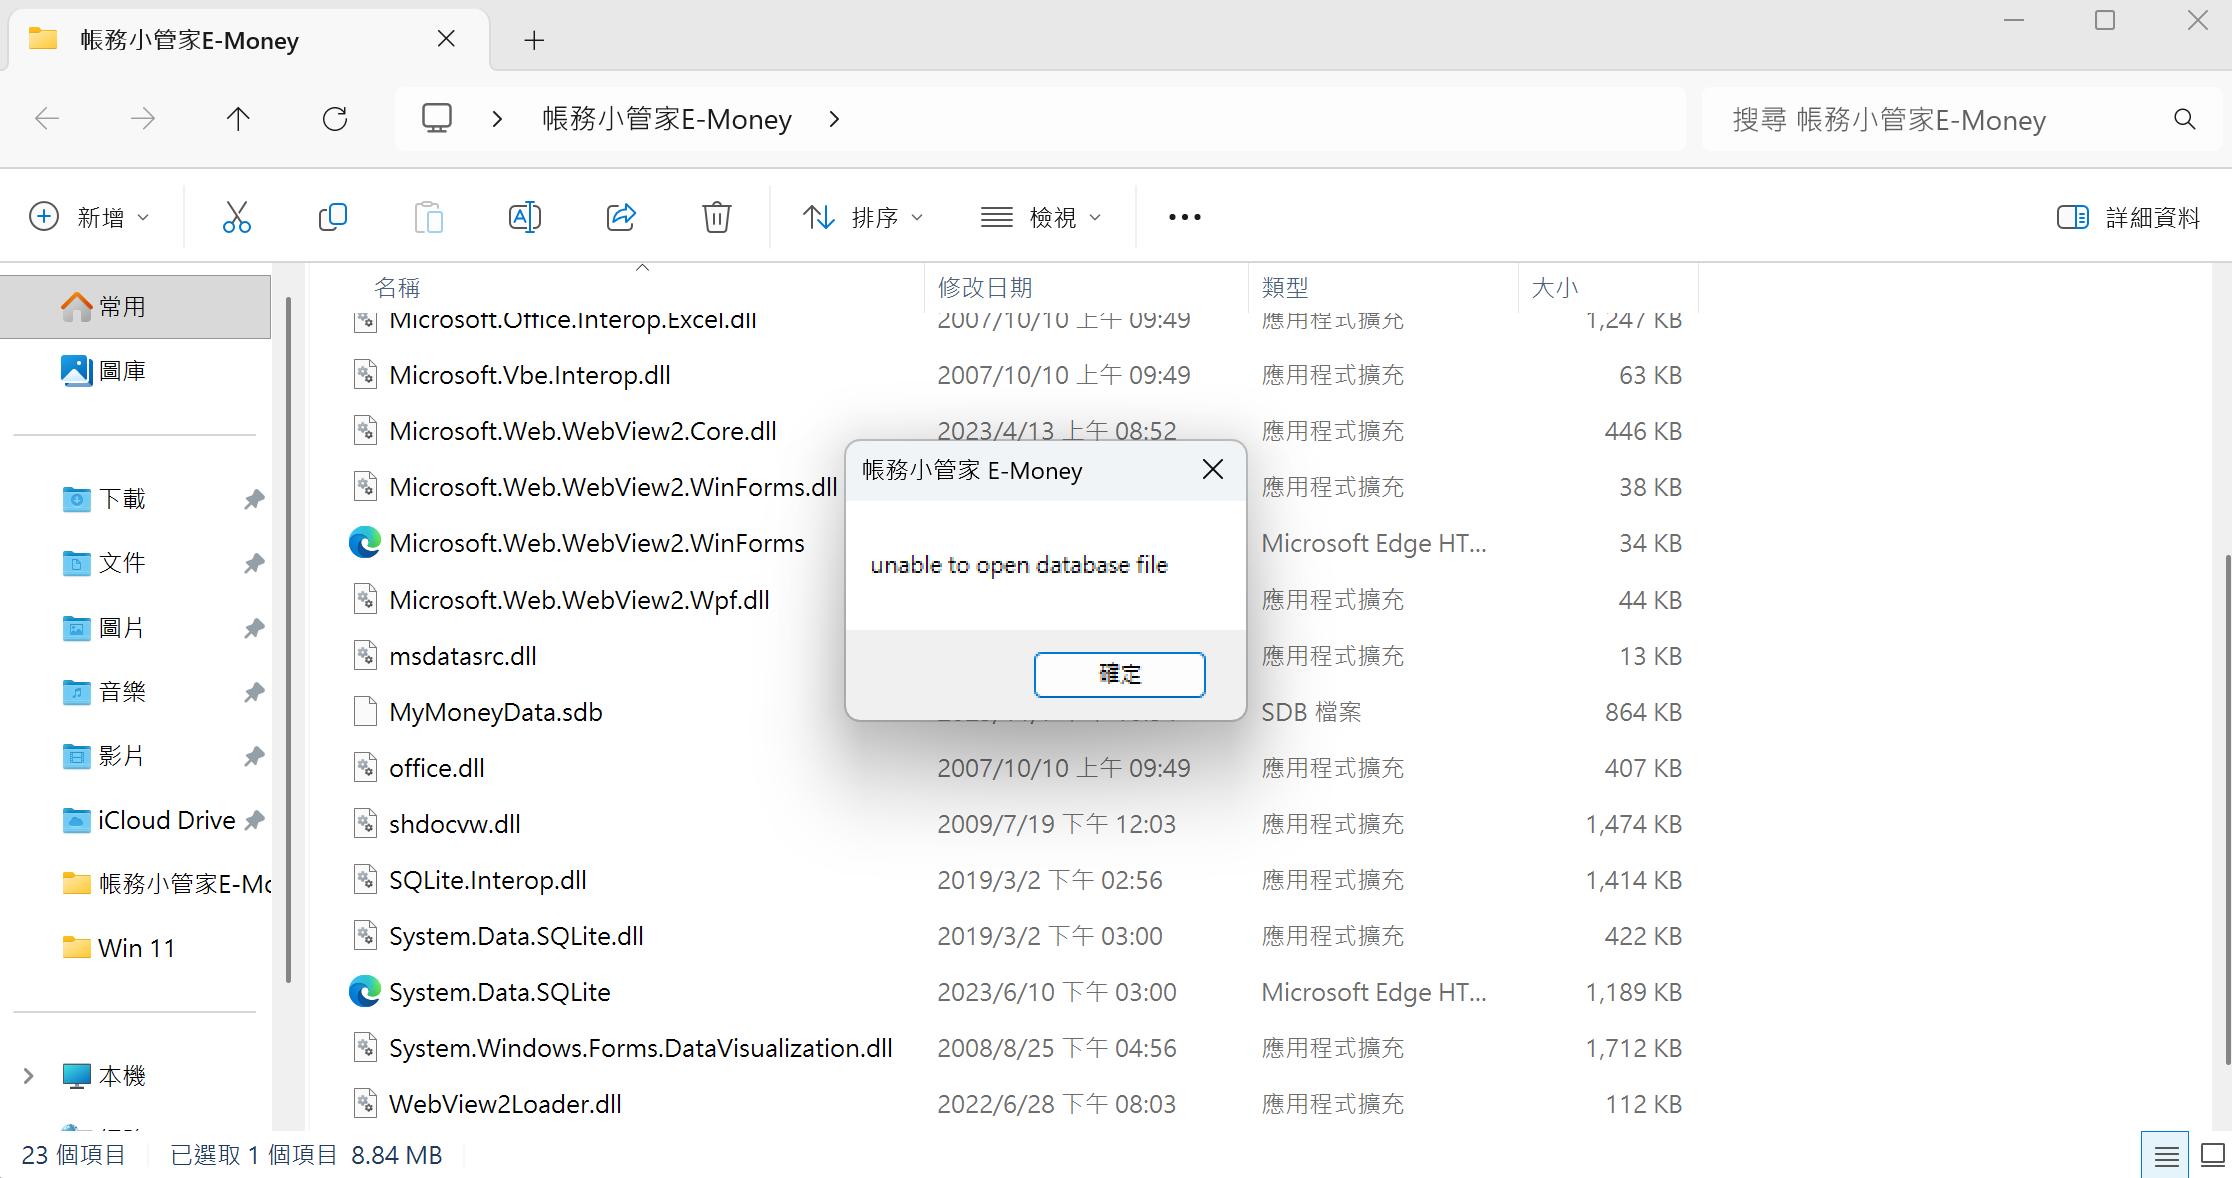Viewport: 2232px width, 1178px height.
Task: Unpin 音樂 from quick access
Action: [x=253, y=691]
